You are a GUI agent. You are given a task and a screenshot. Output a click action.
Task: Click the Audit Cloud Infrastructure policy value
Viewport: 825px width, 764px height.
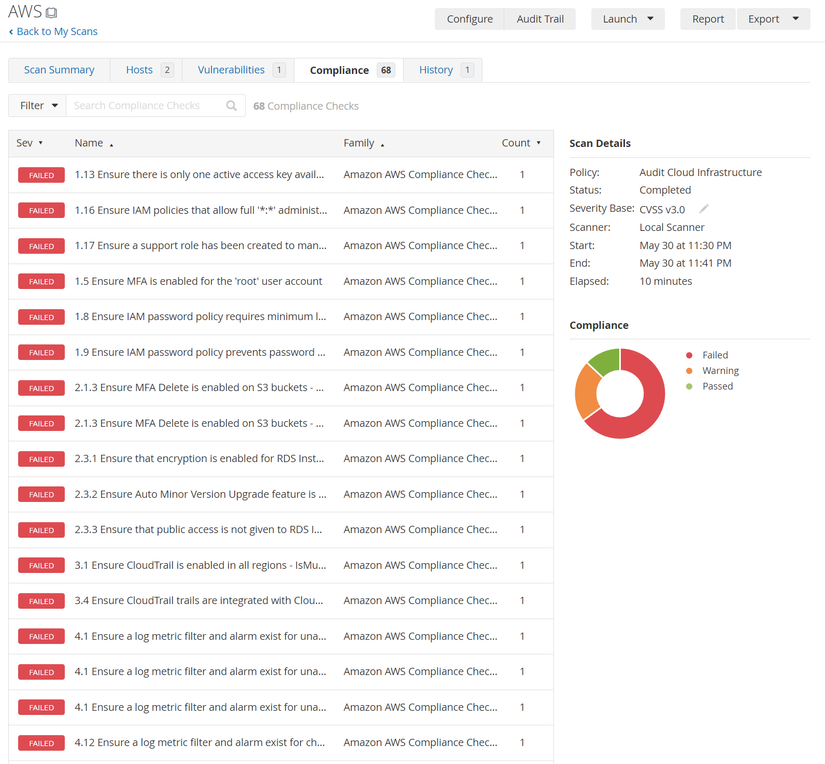(x=700, y=173)
